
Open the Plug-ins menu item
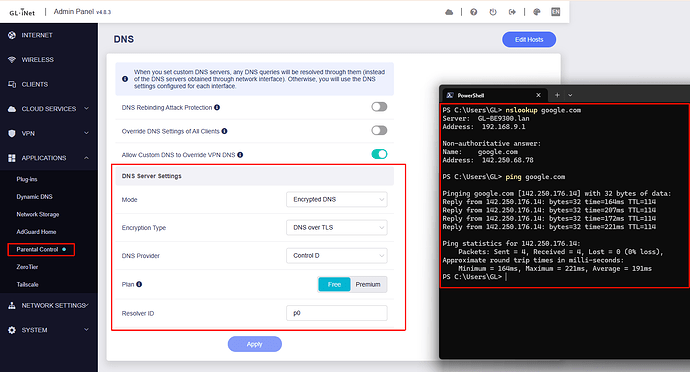(27, 179)
